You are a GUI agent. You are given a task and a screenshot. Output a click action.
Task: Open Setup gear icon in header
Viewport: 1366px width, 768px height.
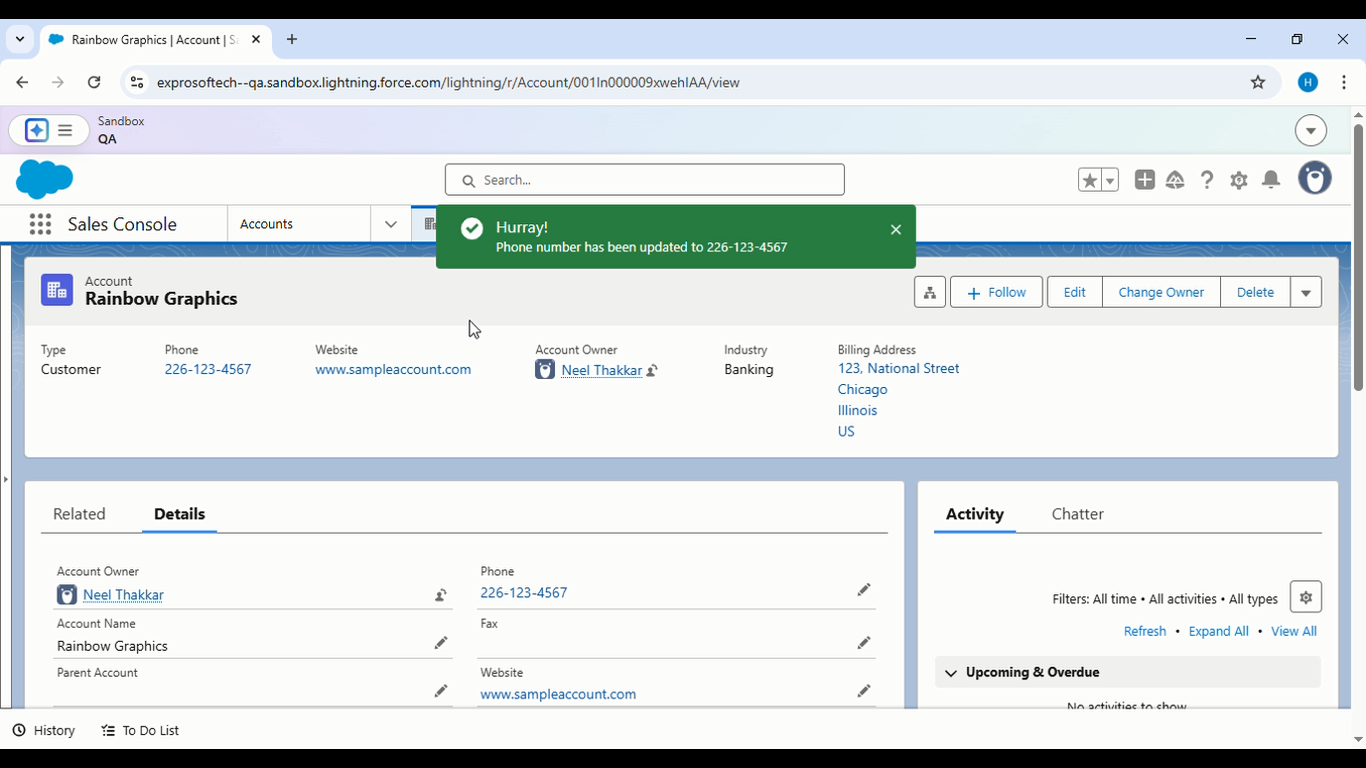tap(1239, 180)
